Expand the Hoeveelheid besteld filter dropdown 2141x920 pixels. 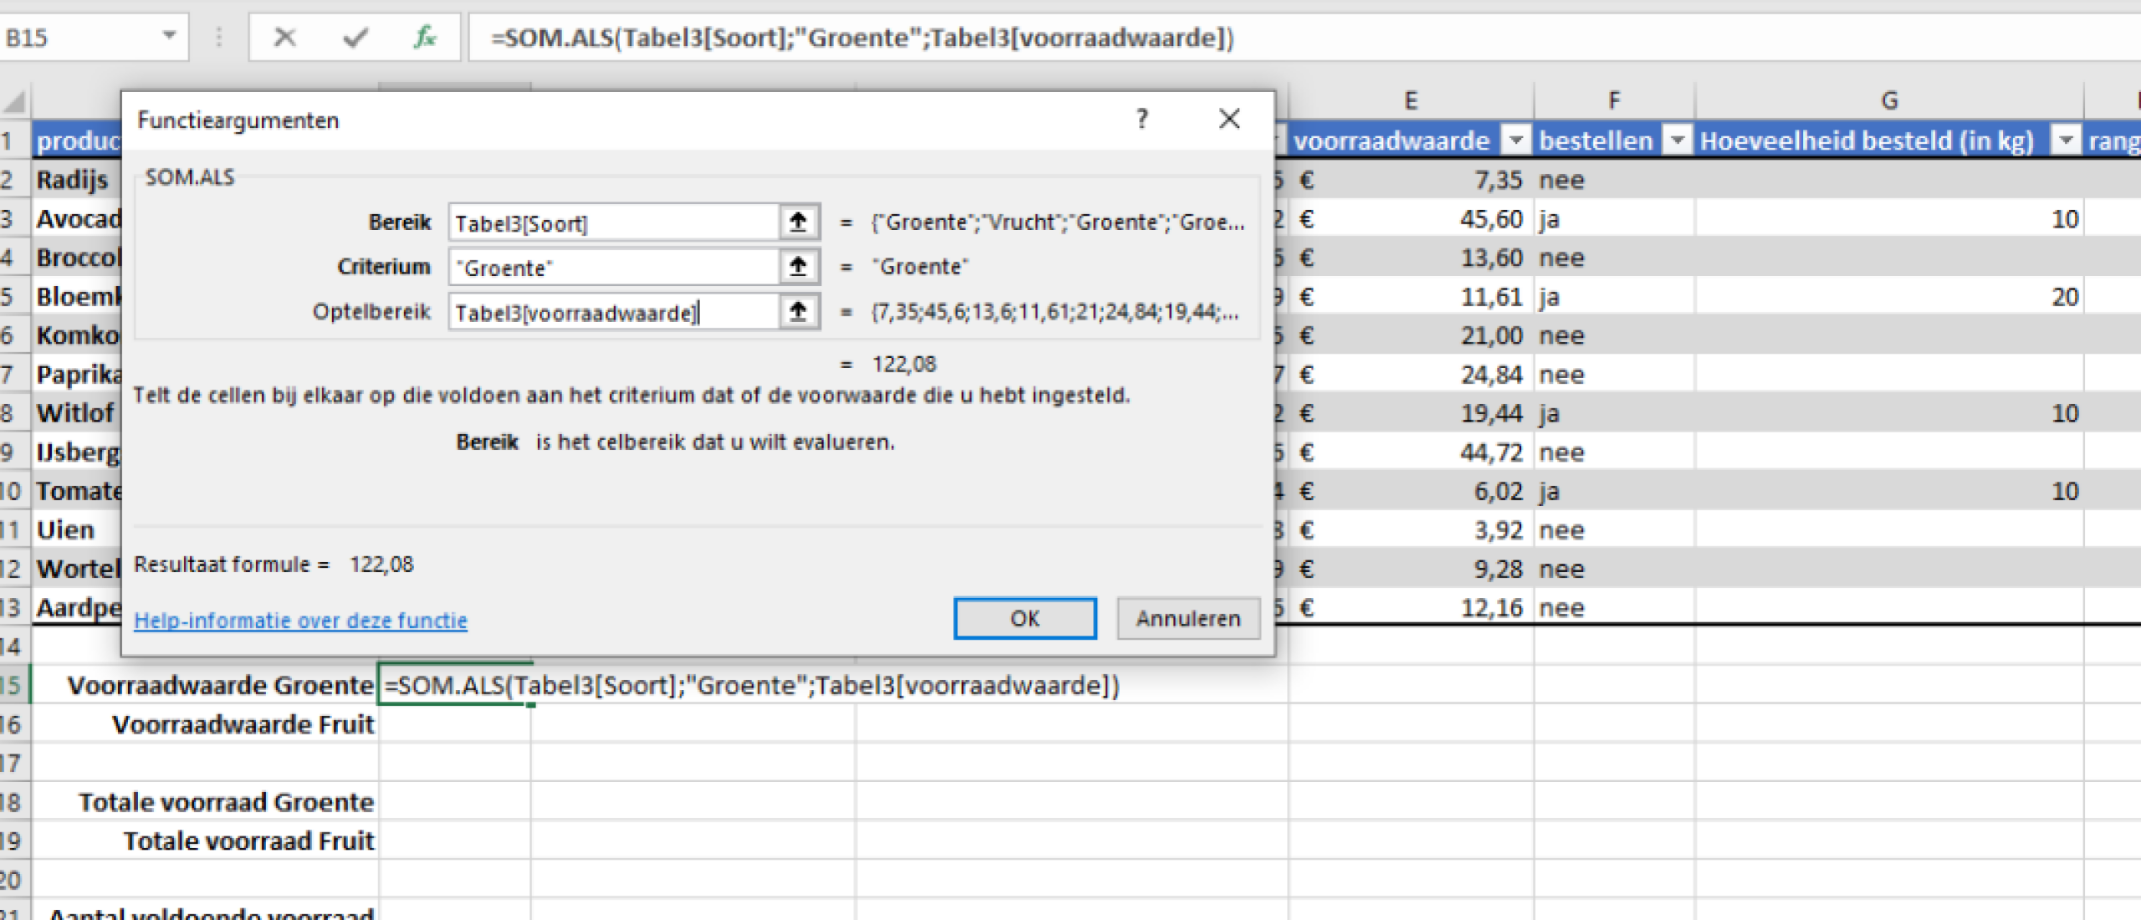click(2066, 141)
